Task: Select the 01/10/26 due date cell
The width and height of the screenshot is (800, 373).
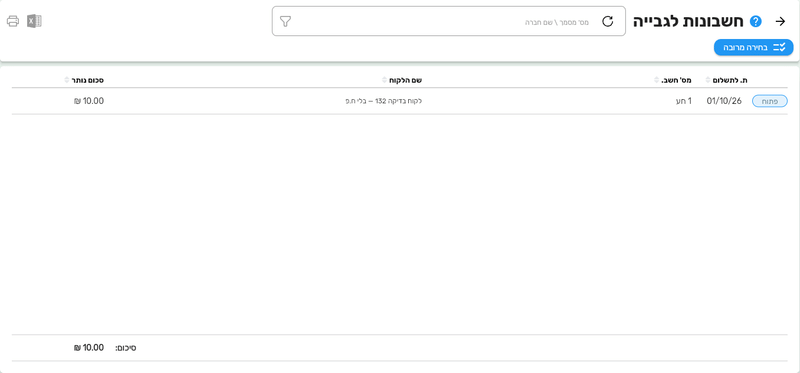Action: click(x=724, y=101)
